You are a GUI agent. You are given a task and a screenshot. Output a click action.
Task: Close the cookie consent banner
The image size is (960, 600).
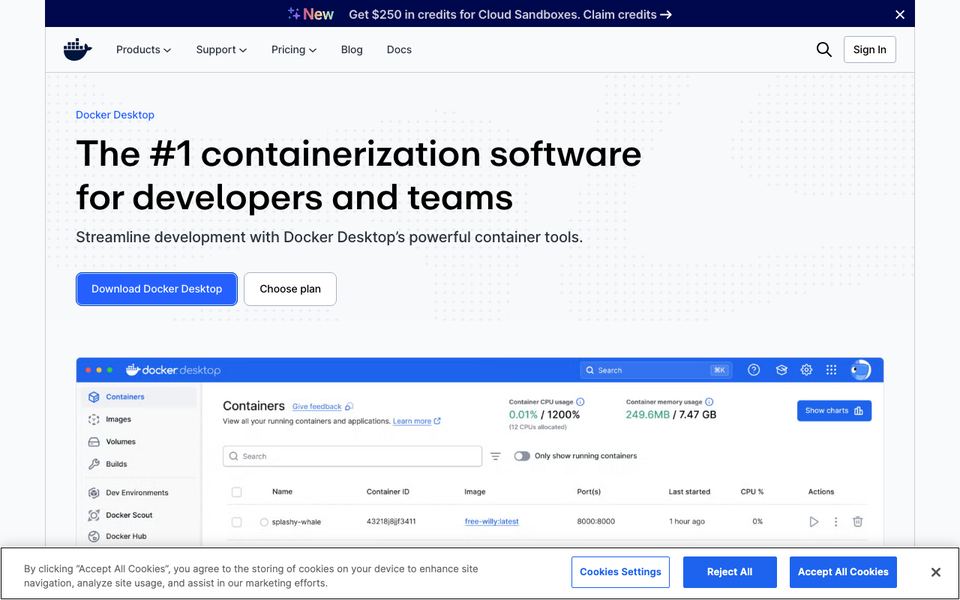[x=936, y=572]
